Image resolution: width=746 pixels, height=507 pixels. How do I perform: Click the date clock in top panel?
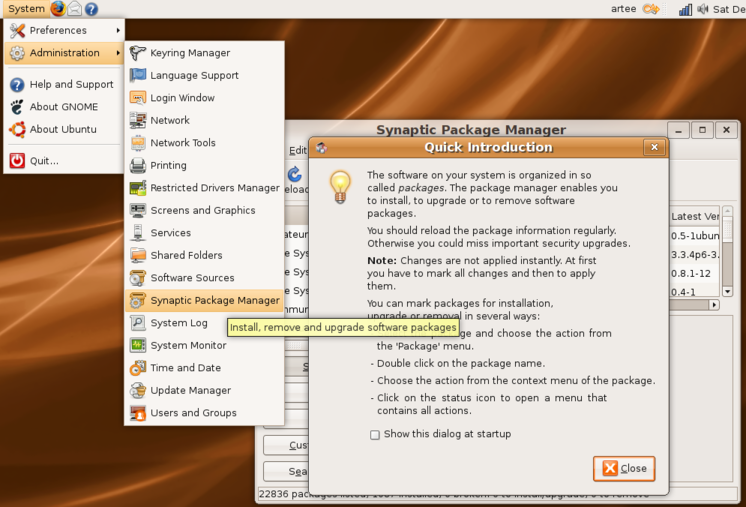(x=729, y=9)
